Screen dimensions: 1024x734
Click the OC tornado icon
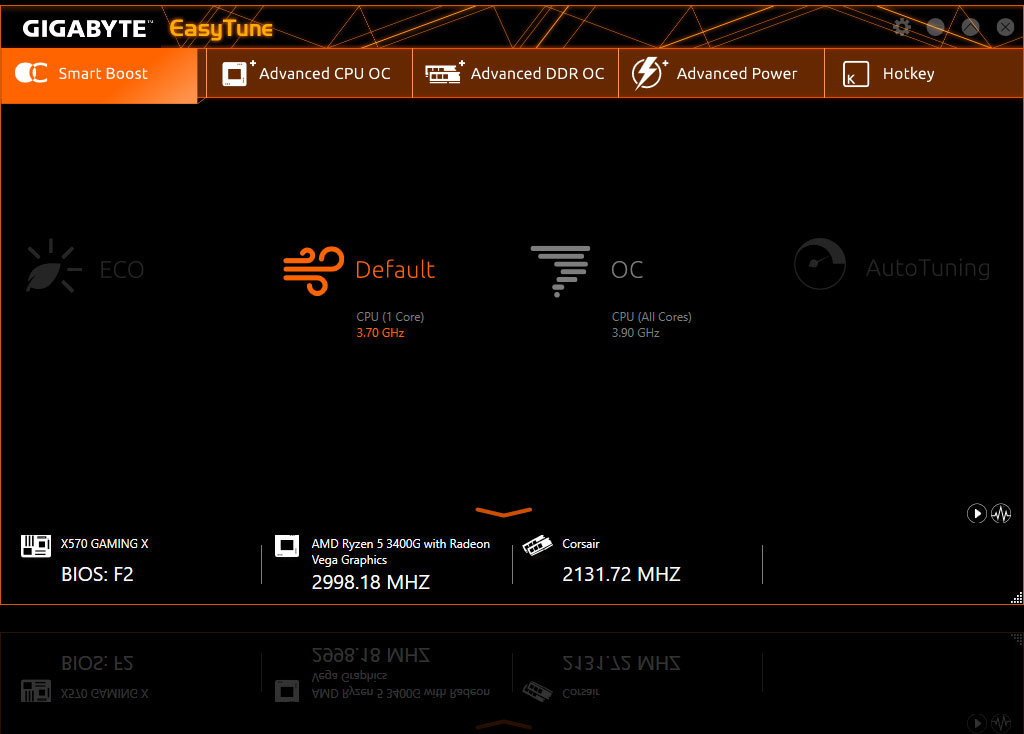tap(560, 271)
